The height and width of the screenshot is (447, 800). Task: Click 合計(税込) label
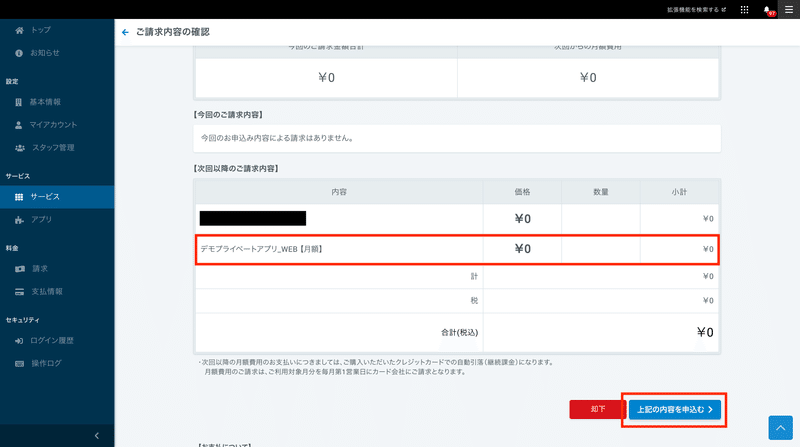click(460, 333)
